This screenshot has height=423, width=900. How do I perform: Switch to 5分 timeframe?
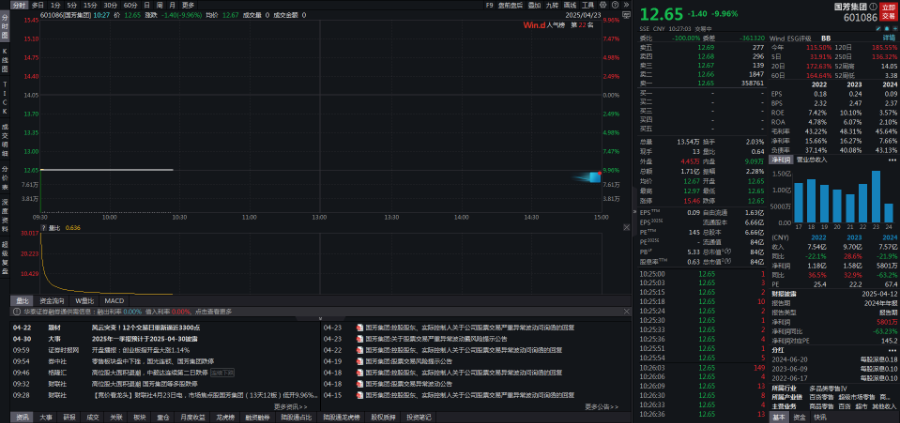coord(72,5)
